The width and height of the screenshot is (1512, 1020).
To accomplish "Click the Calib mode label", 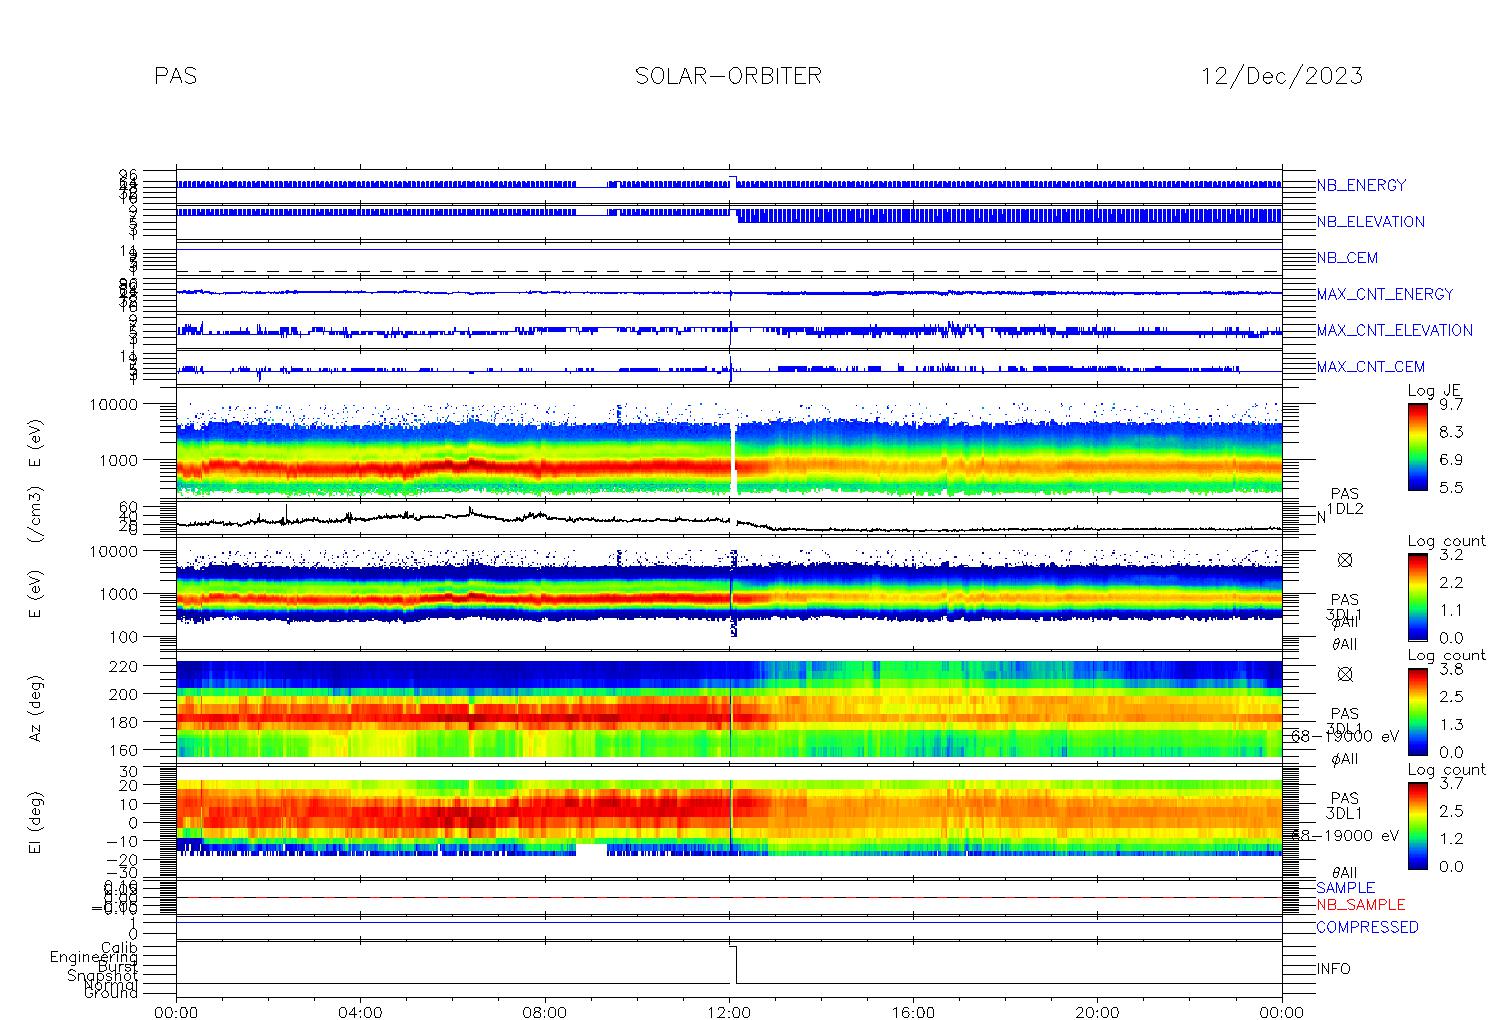I will (x=118, y=947).
